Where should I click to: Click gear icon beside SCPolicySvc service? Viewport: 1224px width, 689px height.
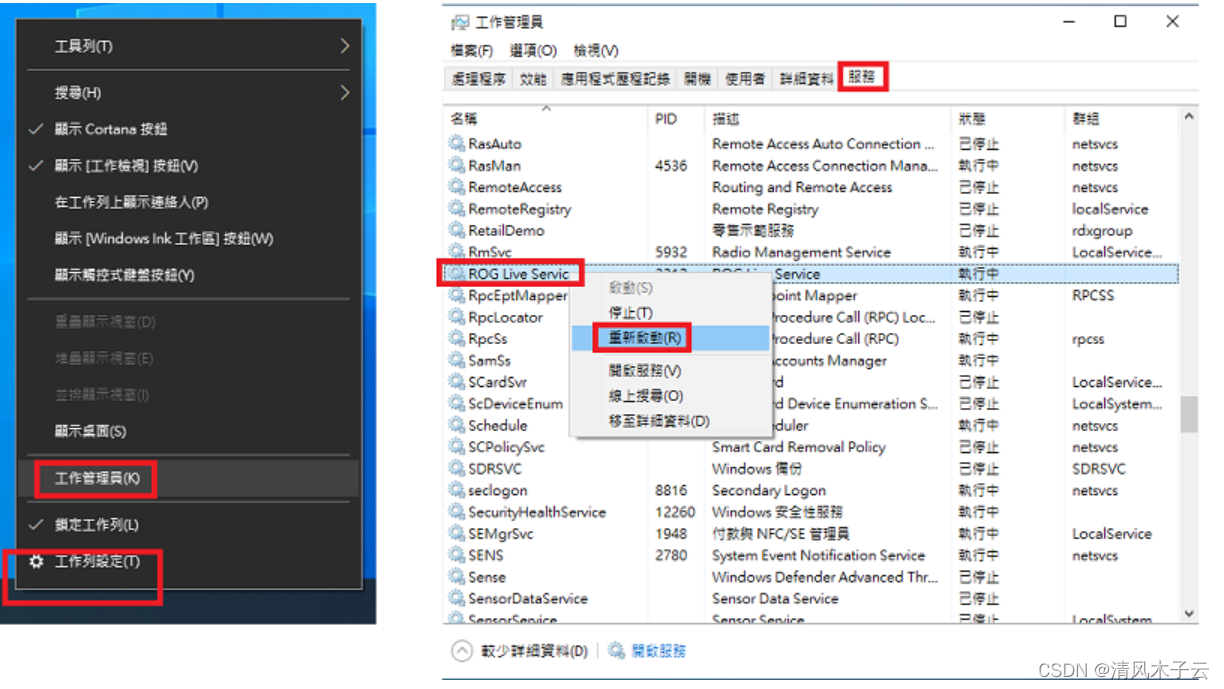457,447
